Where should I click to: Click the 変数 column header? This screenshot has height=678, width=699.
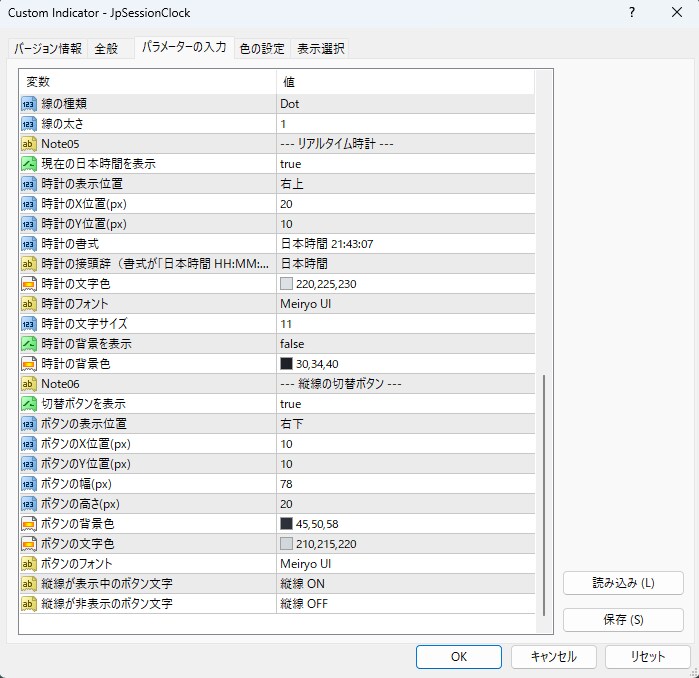click(x=148, y=82)
